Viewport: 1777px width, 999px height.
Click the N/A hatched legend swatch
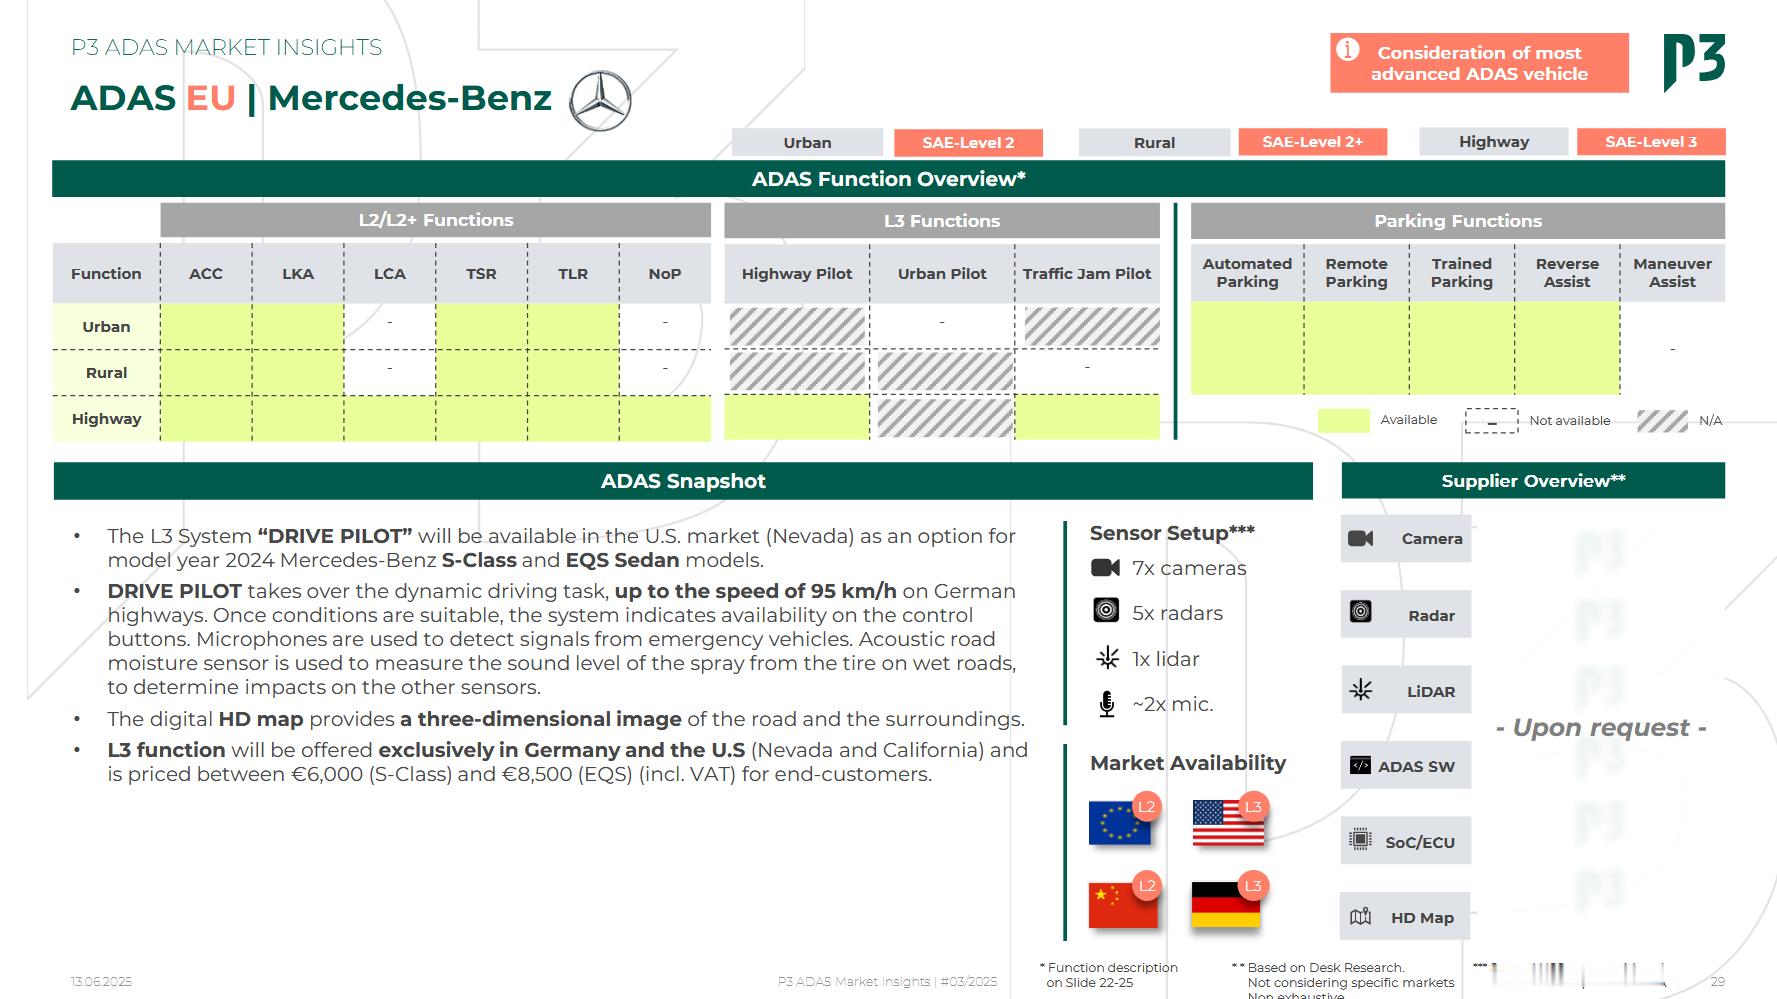point(1662,421)
